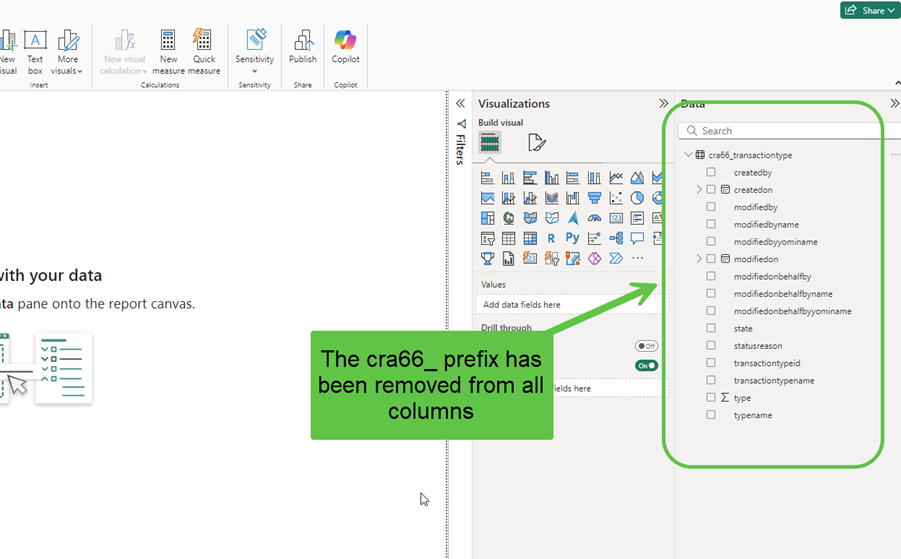Check the createdby field checkbox
The image size is (901, 559).
(711, 172)
